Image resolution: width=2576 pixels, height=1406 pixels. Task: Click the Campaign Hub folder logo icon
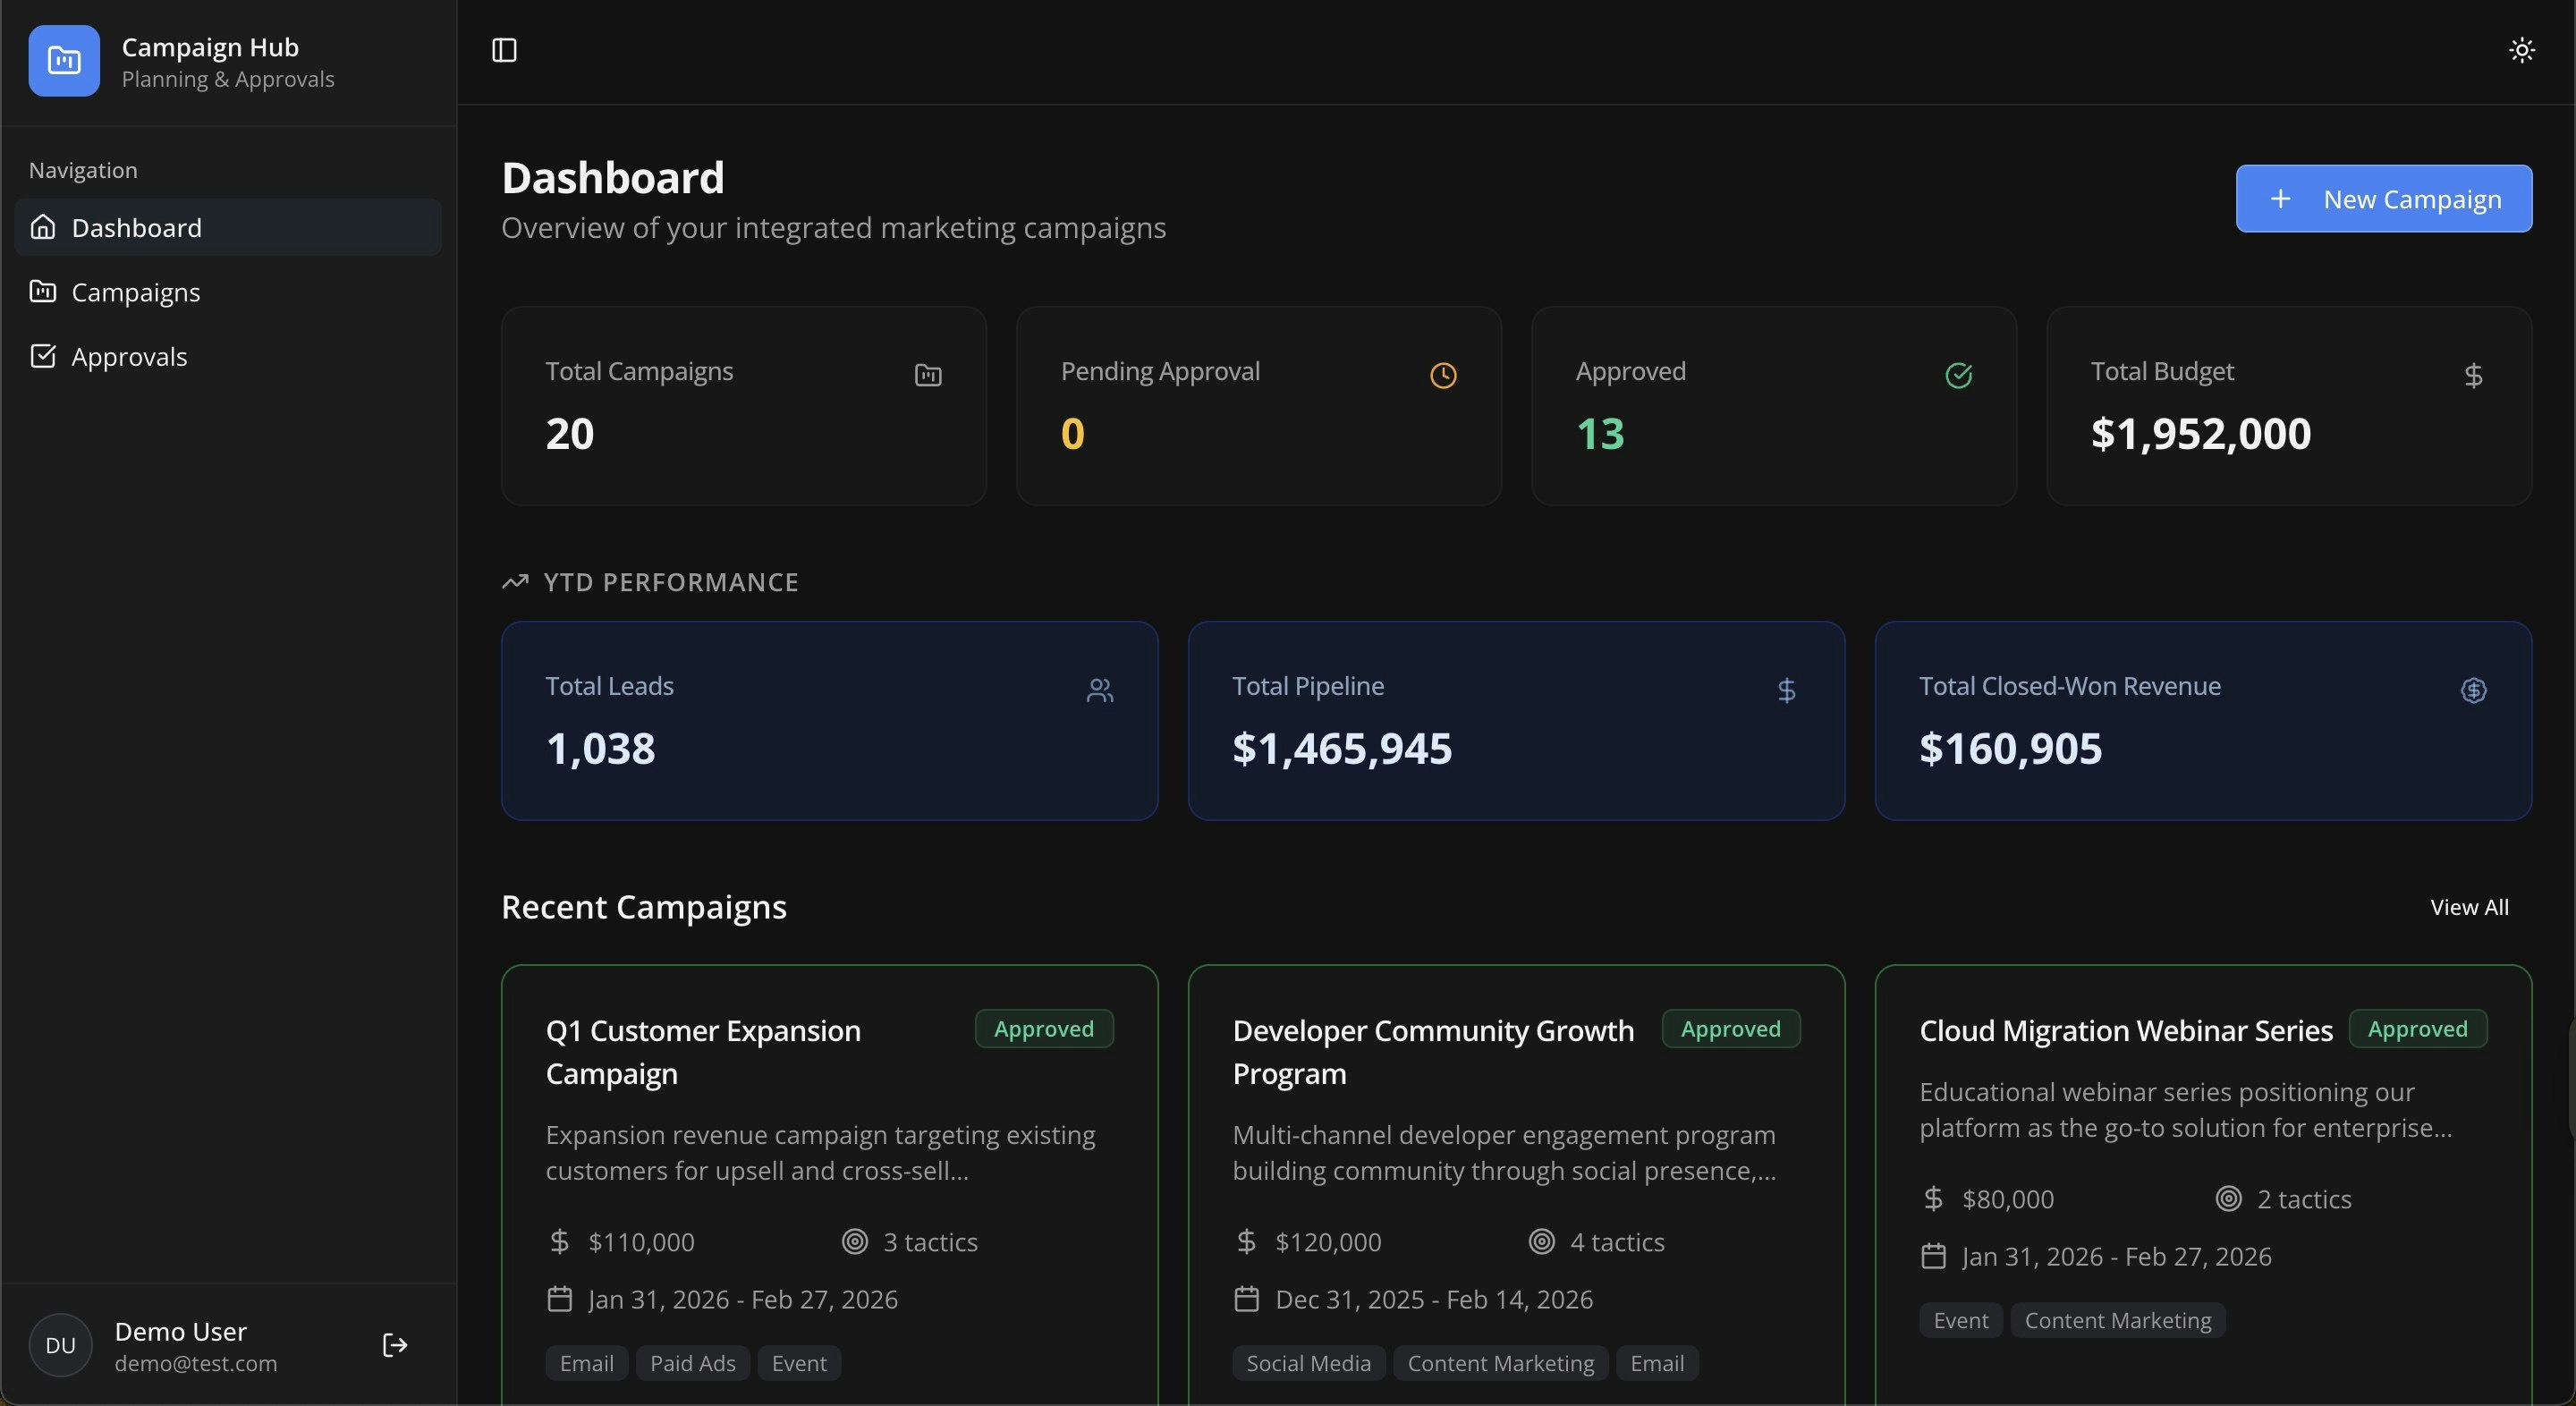(x=64, y=61)
